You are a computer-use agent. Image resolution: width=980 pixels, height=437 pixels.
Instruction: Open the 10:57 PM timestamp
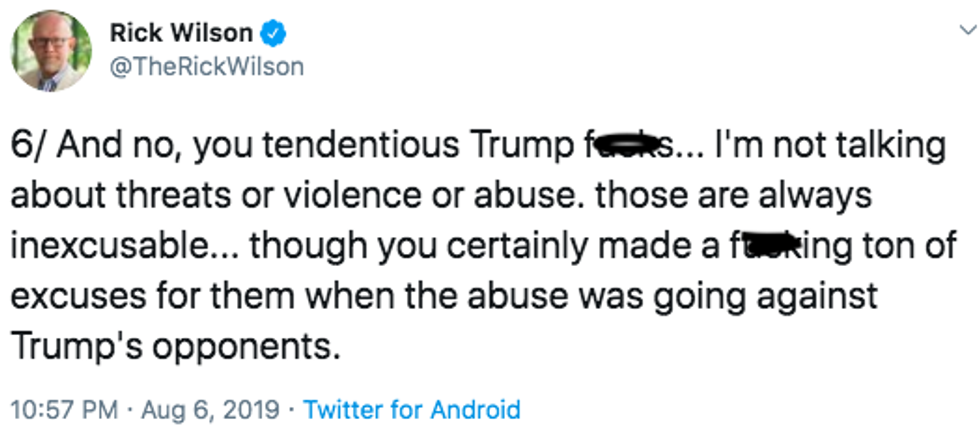click(65, 409)
